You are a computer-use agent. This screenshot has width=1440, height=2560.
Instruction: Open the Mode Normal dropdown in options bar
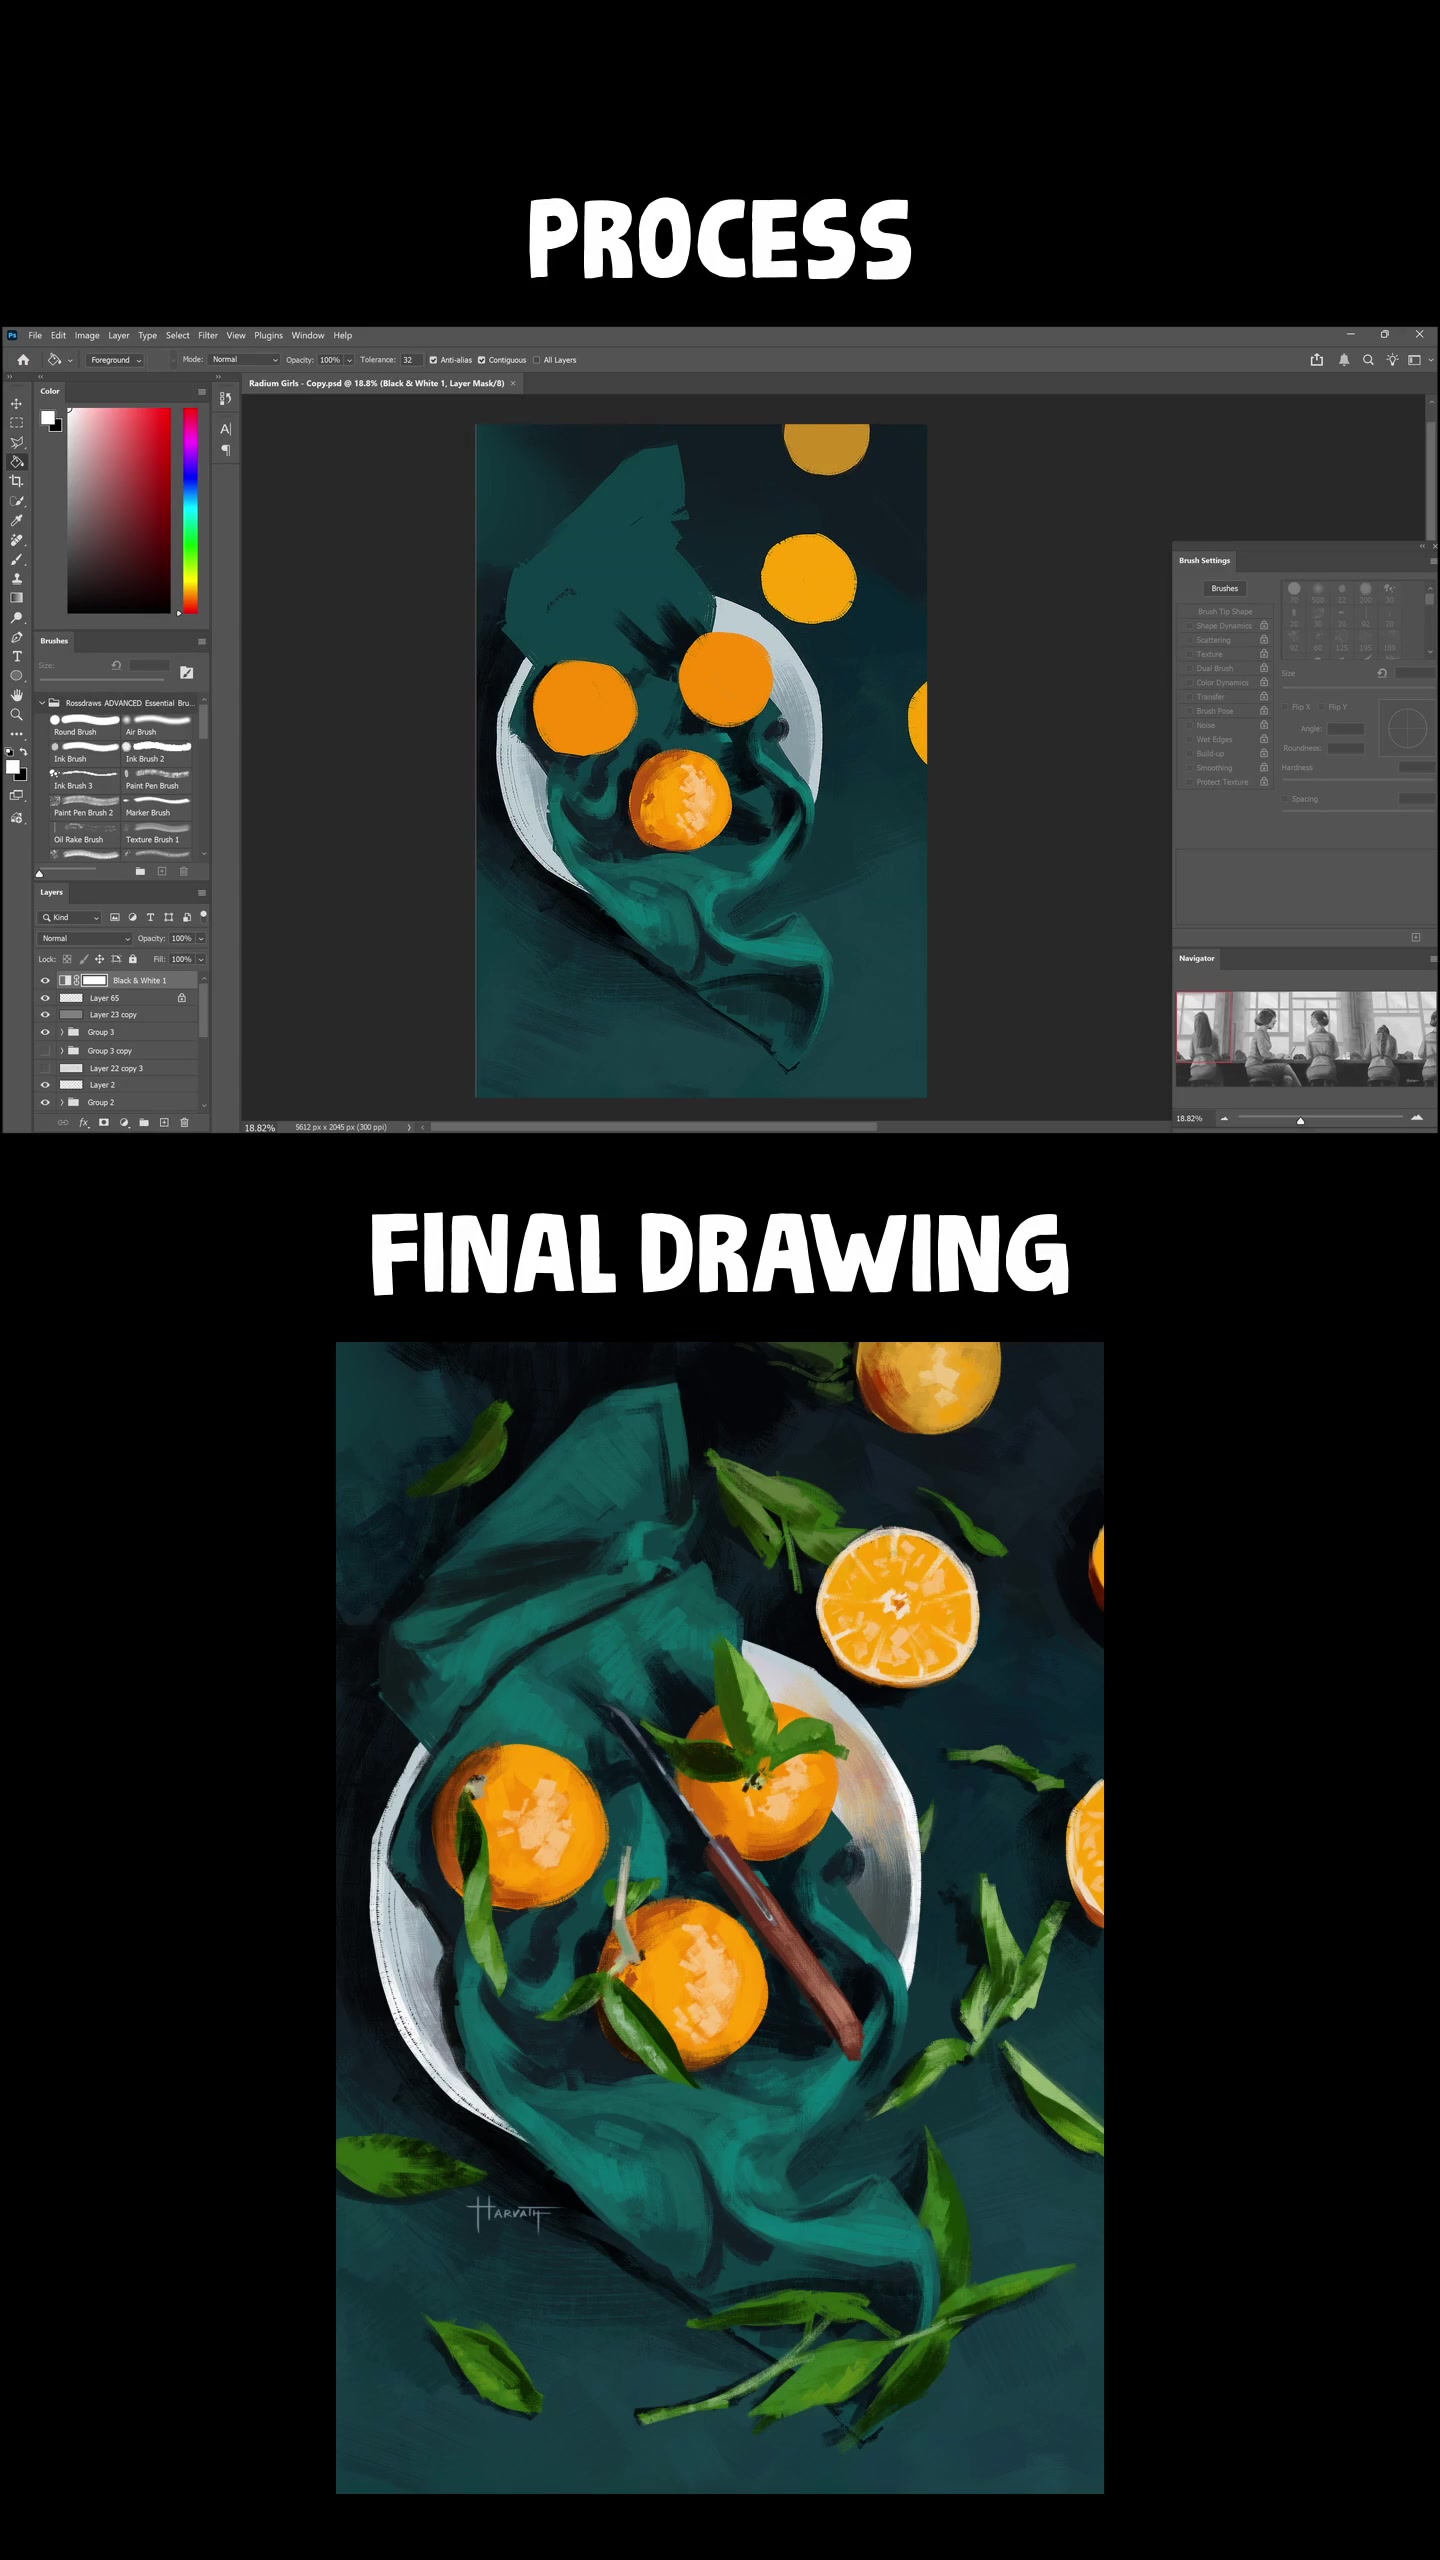pyautogui.click(x=244, y=360)
